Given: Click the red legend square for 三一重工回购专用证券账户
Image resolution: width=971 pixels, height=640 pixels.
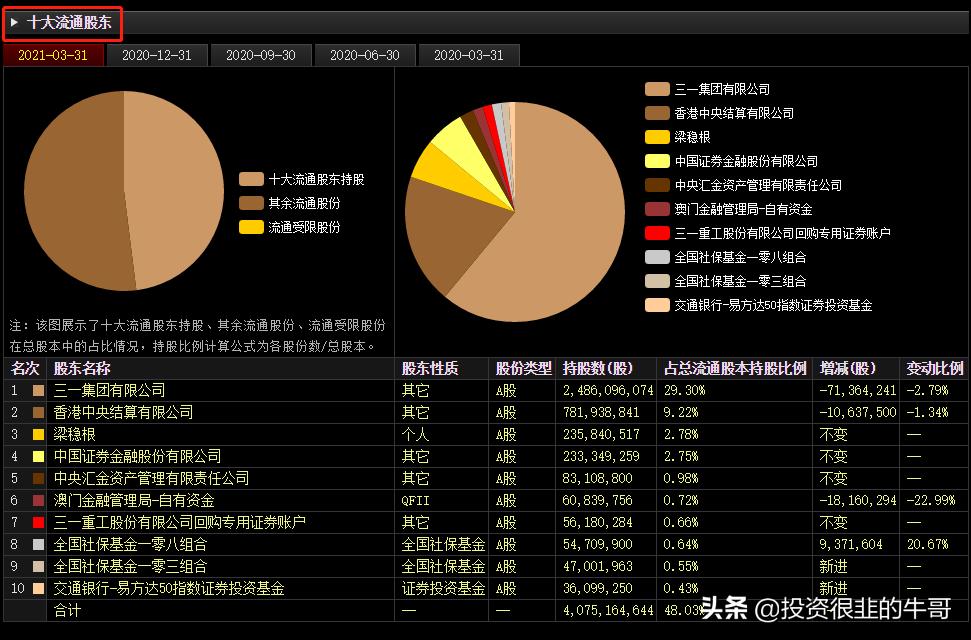Looking at the screenshot, I should click(x=657, y=231).
